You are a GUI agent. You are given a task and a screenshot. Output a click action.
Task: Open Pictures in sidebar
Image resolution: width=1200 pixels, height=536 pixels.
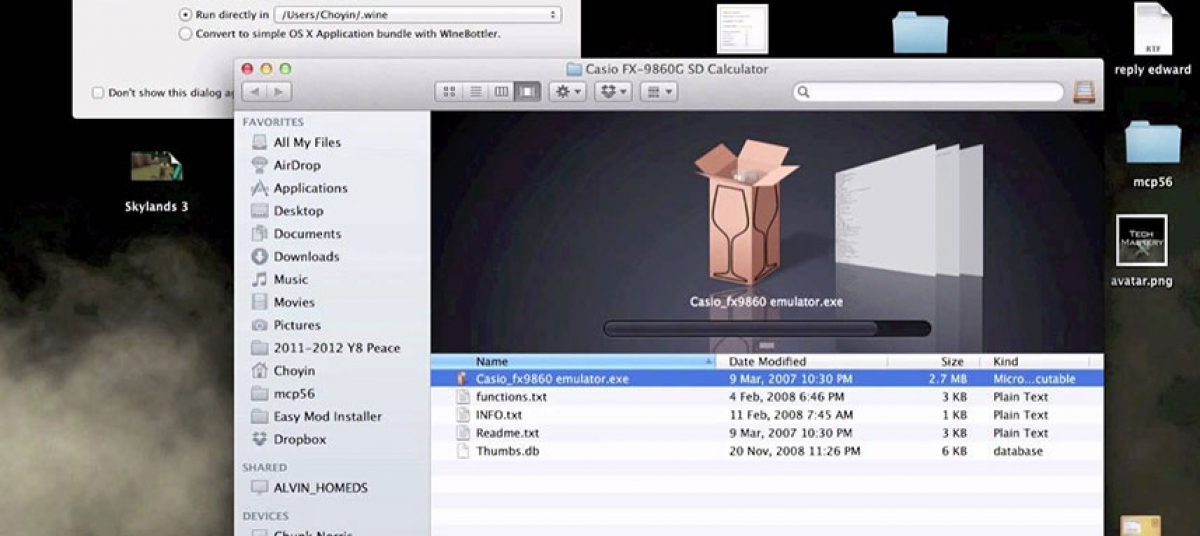pyautogui.click(x=297, y=326)
